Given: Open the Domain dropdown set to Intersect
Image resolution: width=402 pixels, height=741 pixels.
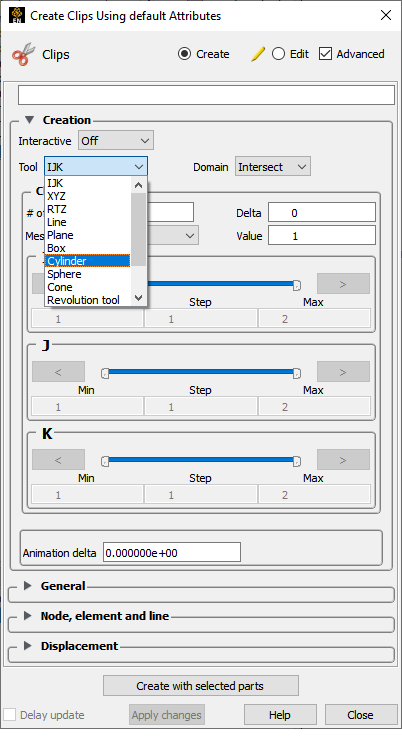Looking at the screenshot, I should [273, 167].
